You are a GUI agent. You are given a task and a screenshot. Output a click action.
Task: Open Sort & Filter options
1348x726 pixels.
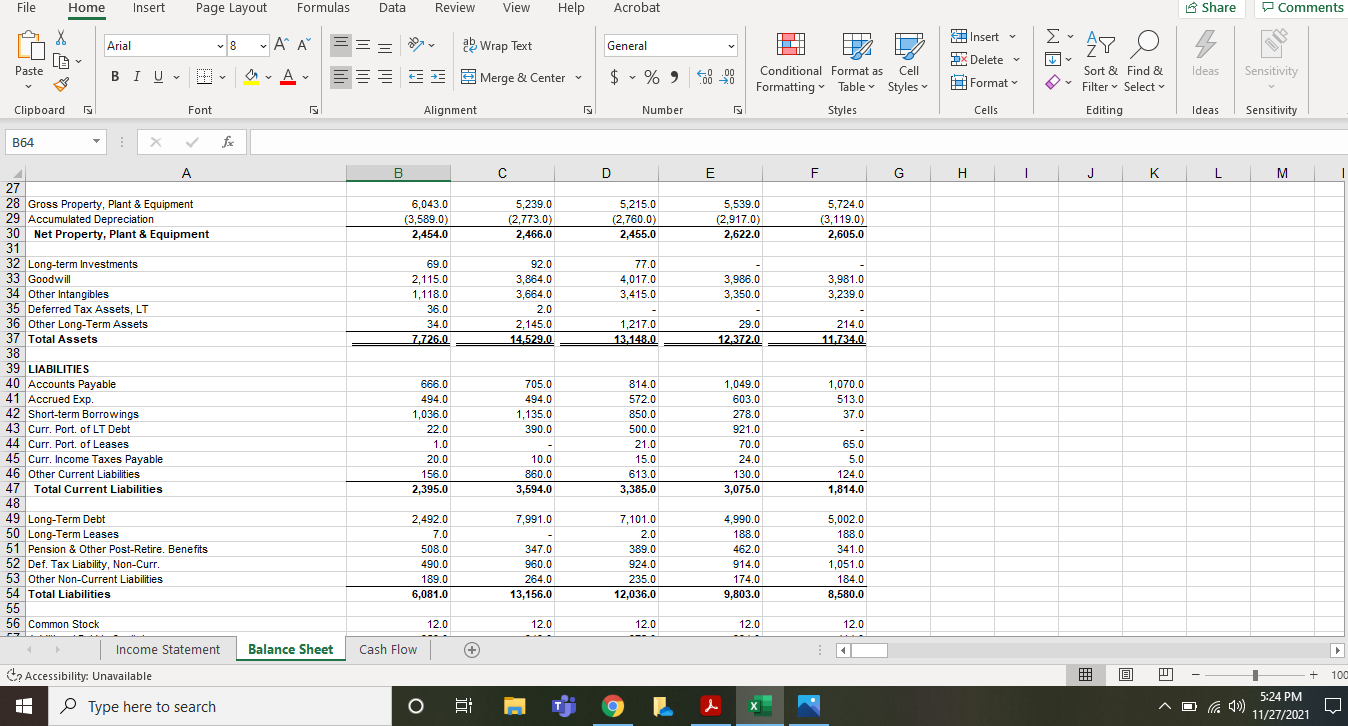pyautogui.click(x=1100, y=62)
